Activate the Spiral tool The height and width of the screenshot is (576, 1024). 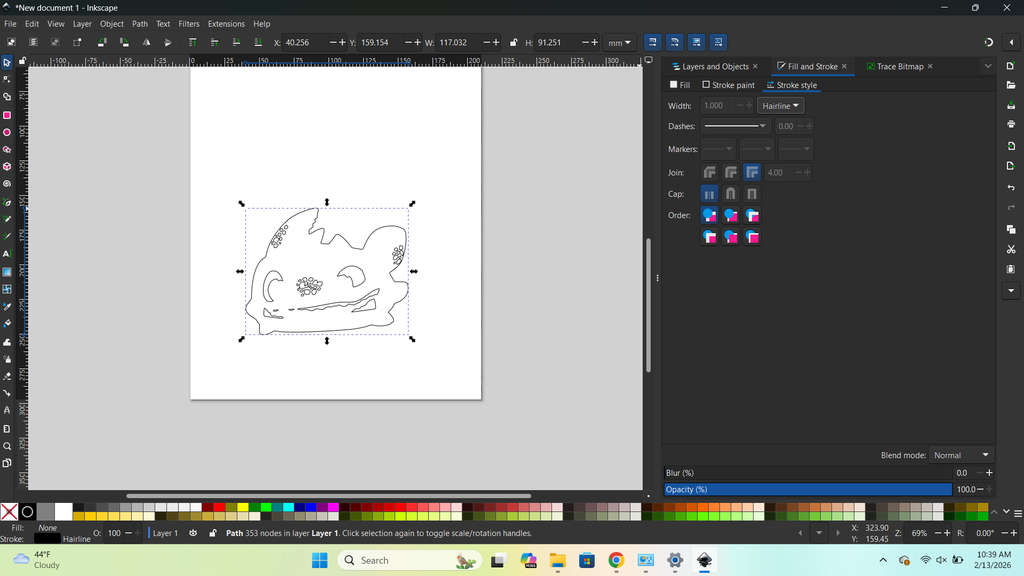tap(7, 184)
